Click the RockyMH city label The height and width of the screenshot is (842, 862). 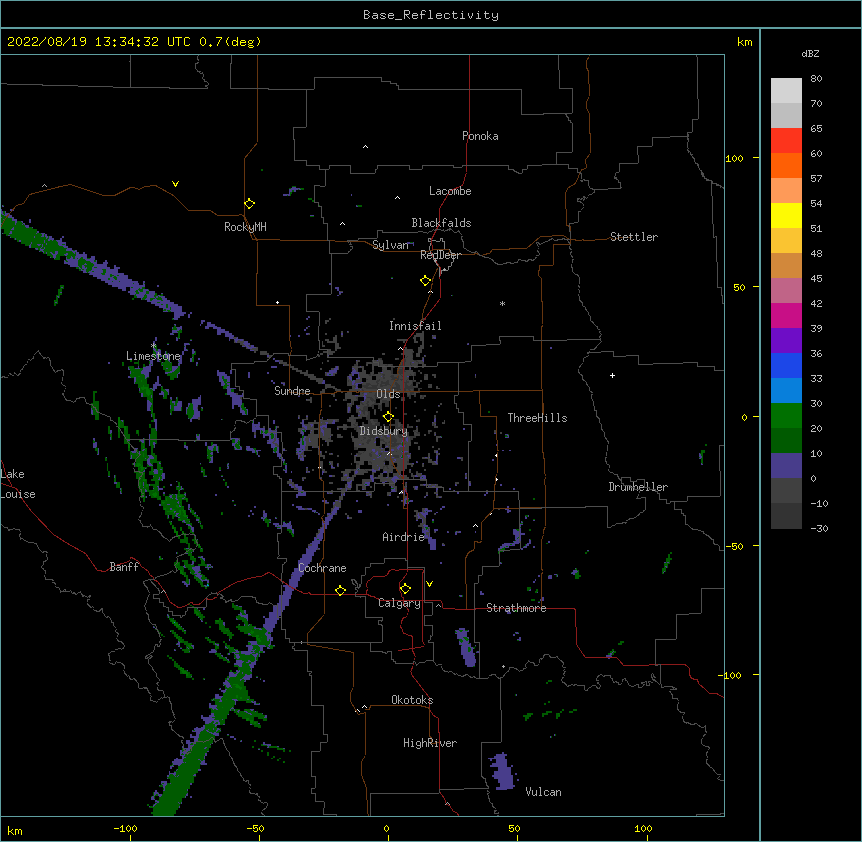(245, 227)
